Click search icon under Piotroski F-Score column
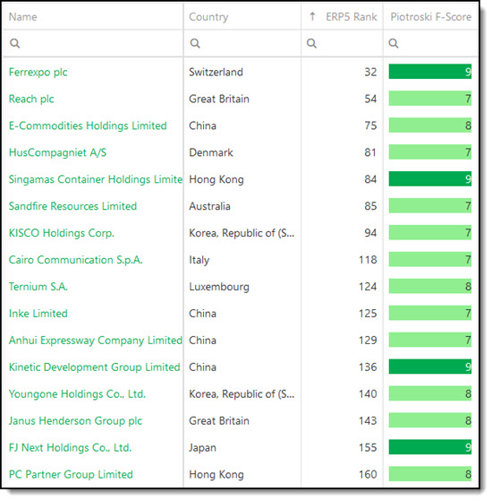This screenshot has height=500, width=492. coord(393,43)
